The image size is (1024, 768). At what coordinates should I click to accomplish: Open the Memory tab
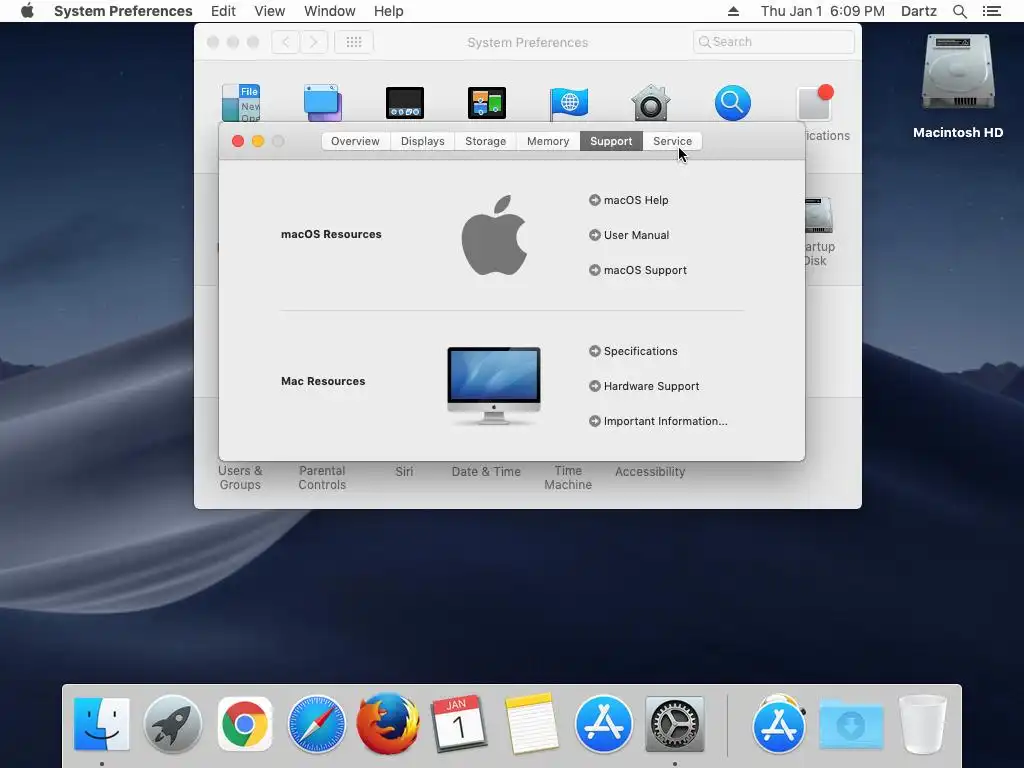[548, 141]
